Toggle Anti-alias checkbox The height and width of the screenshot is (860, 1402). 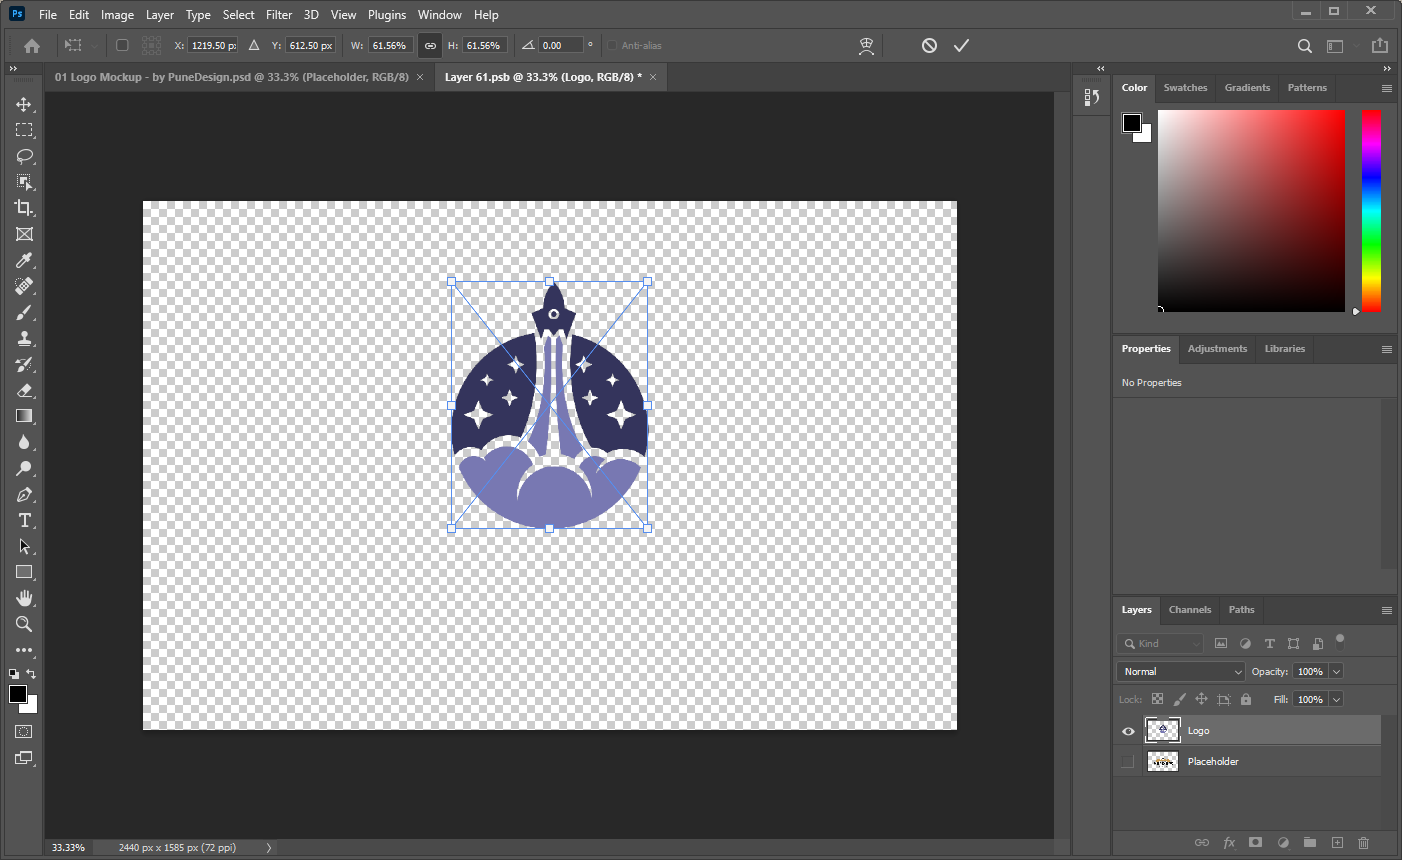coord(612,45)
